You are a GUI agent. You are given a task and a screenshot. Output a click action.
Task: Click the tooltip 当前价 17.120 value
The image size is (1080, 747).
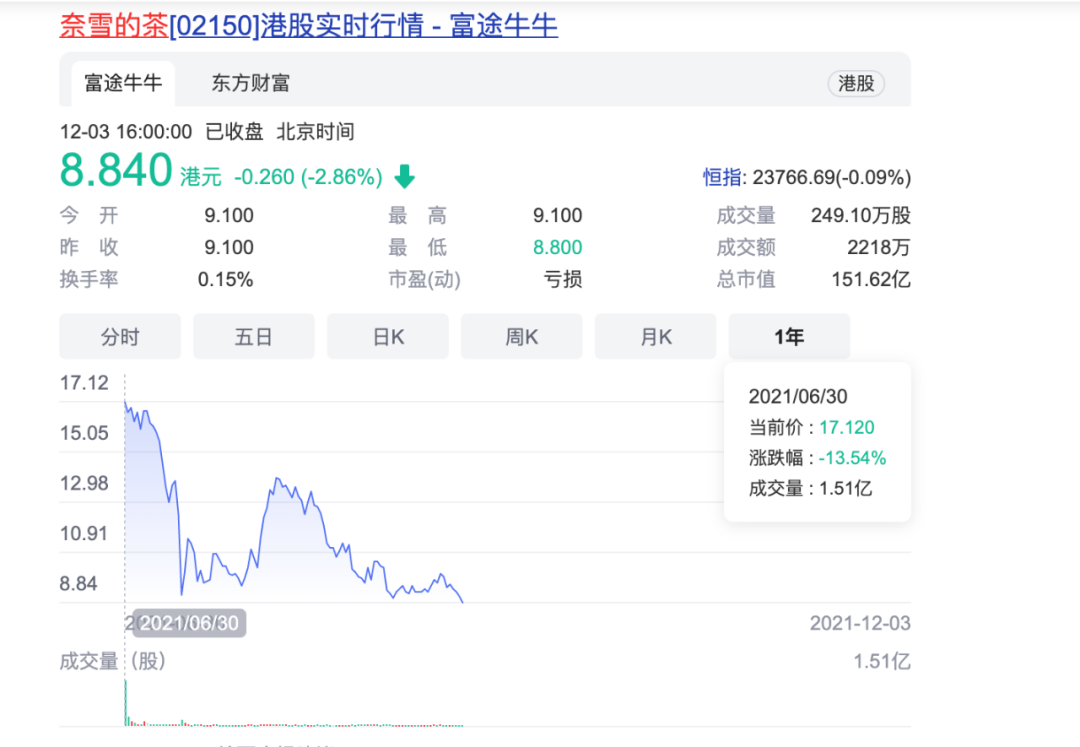pyautogui.click(x=847, y=428)
